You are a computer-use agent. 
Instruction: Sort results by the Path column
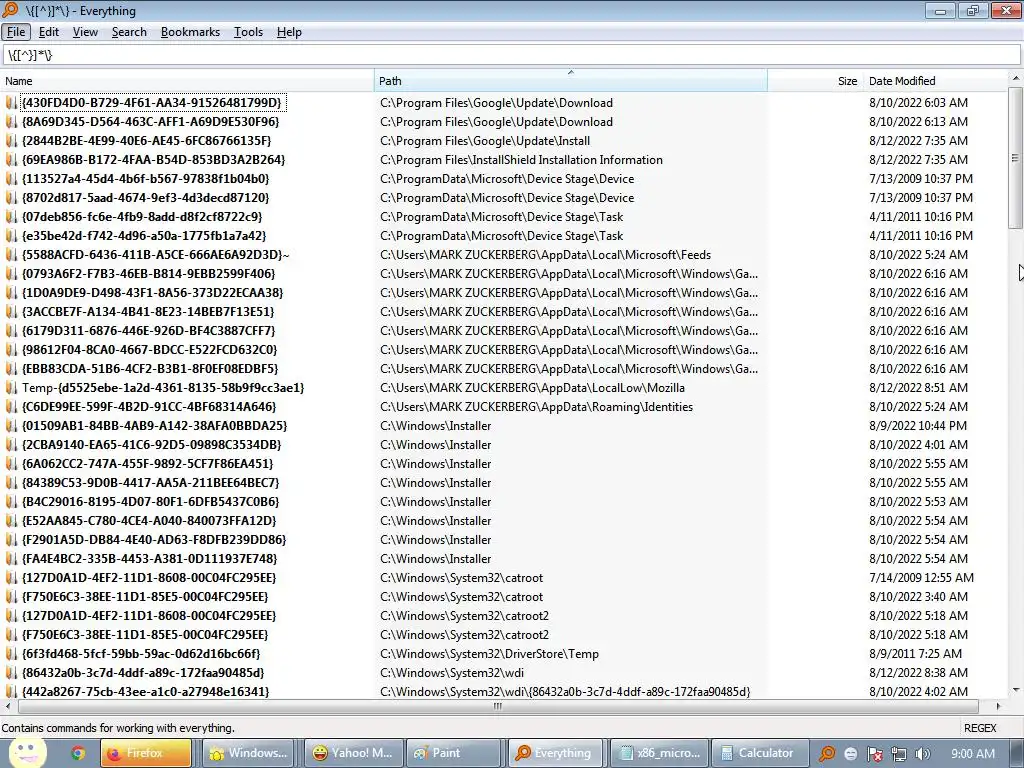click(x=571, y=81)
